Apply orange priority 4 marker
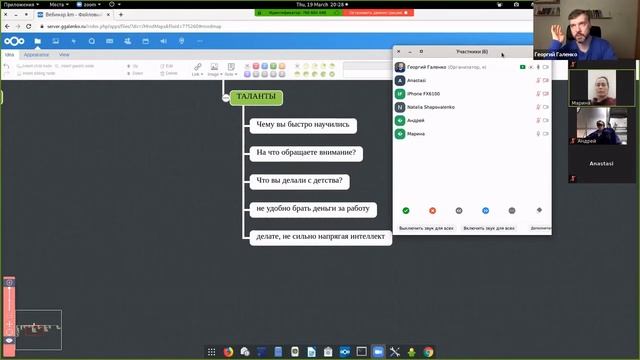Screen dimensions: 640x360 pyautogui.click(x=282, y=66)
